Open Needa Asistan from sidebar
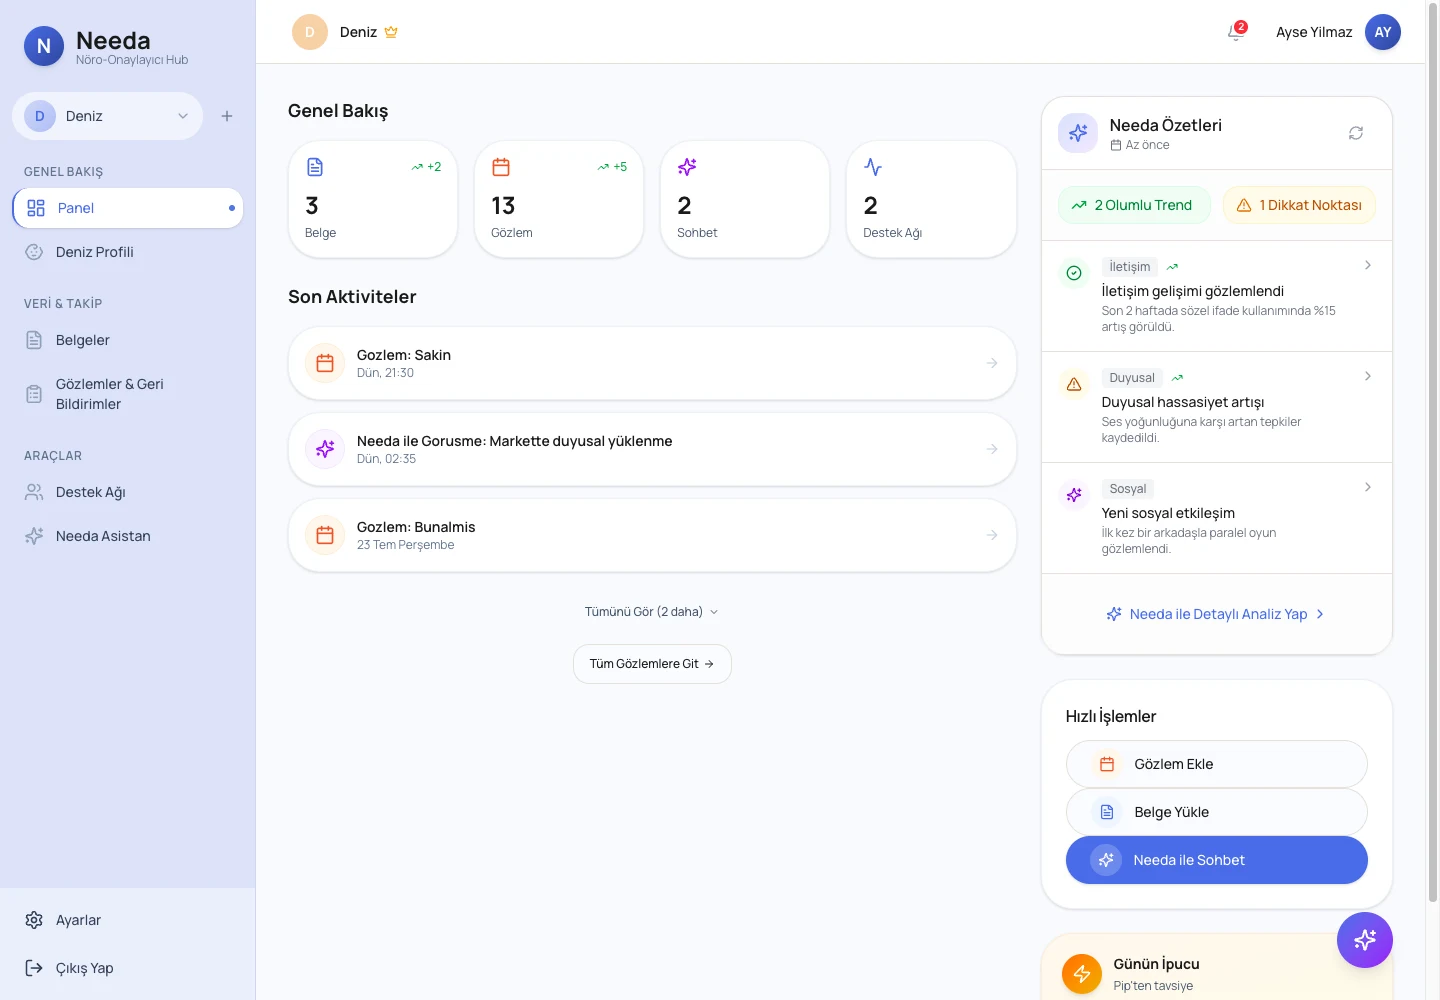 pyautogui.click(x=128, y=536)
